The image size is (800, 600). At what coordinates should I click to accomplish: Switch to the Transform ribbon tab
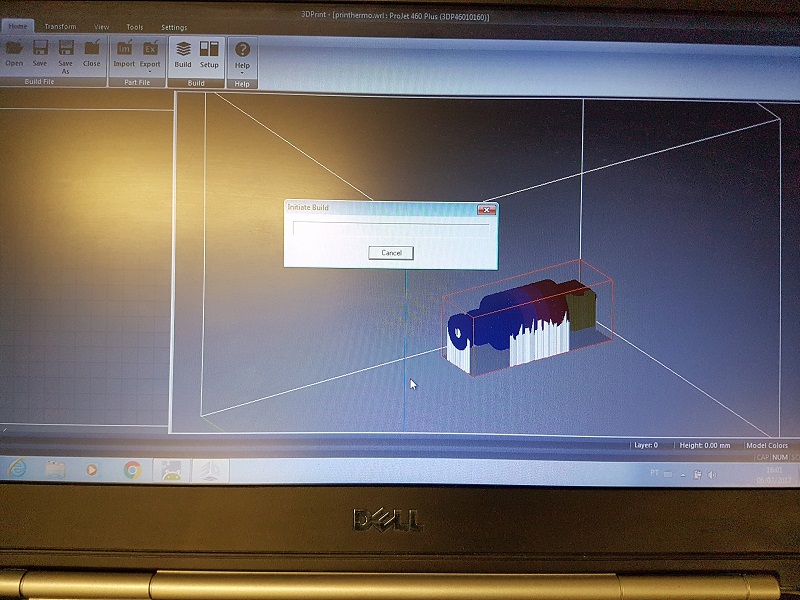[60, 27]
